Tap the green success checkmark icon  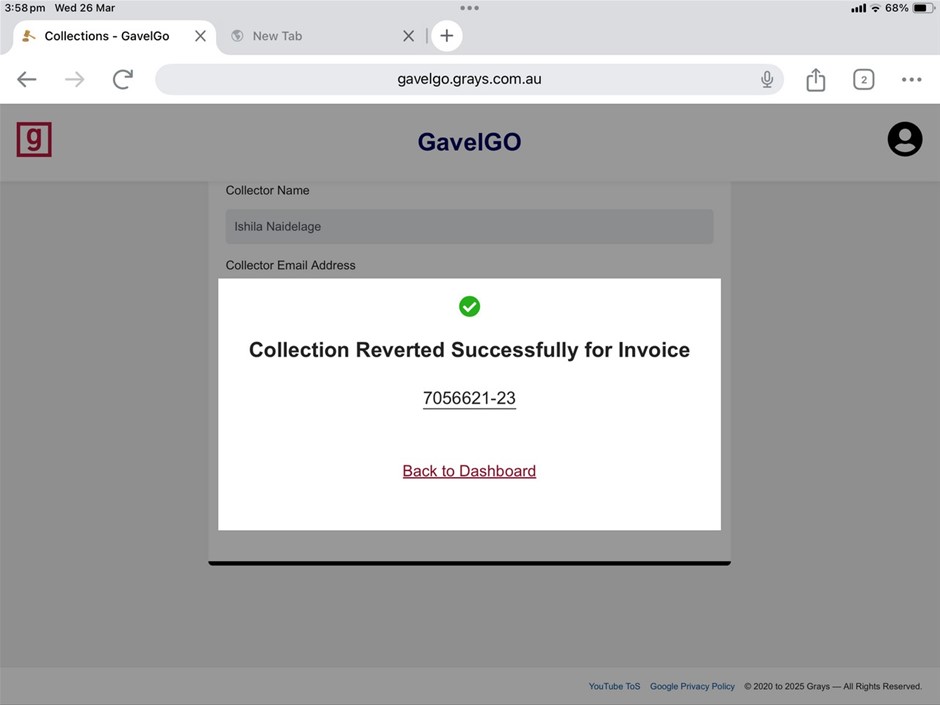click(x=469, y=306)
